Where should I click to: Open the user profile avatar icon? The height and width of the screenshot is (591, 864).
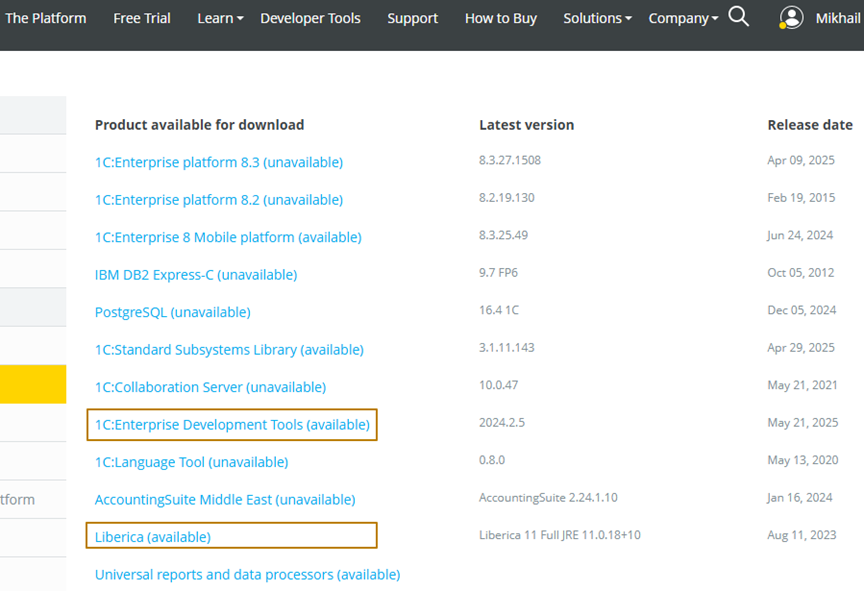[791, 18]
